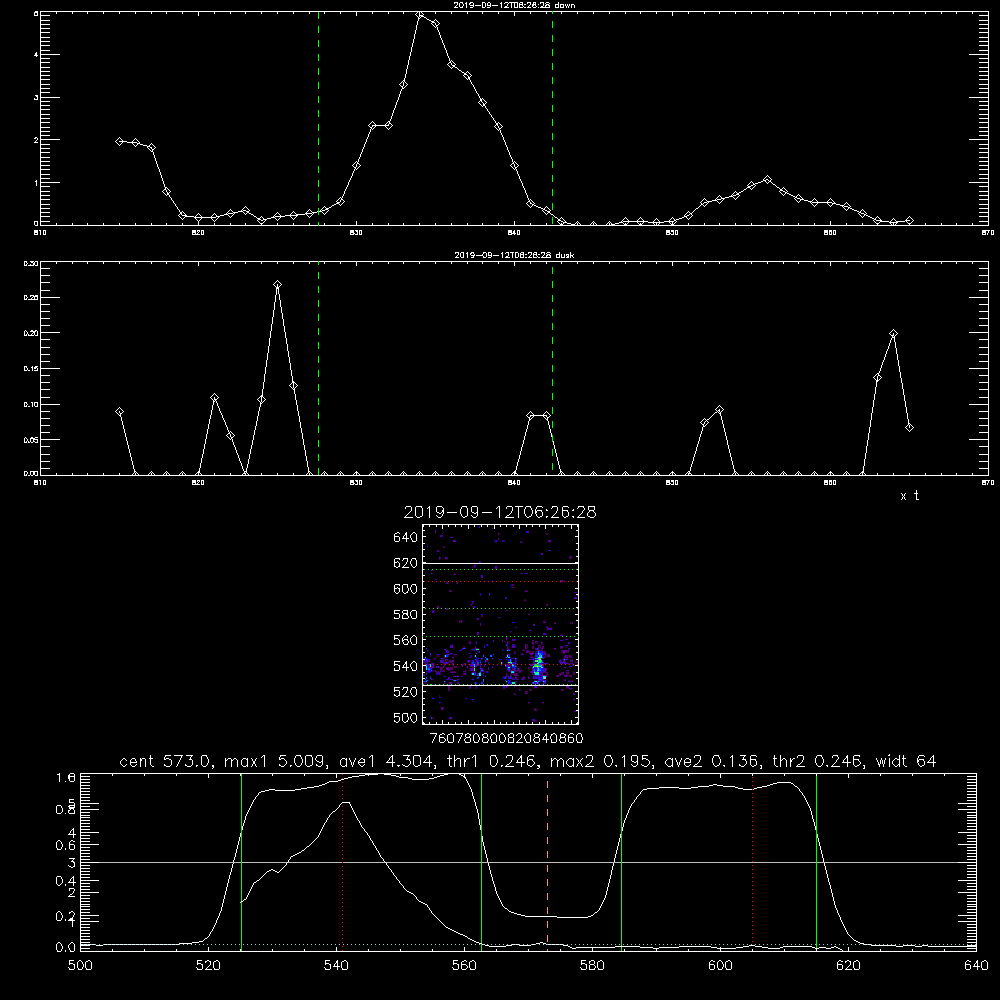The width and height of the screenshot is (1000, 1000).
Task: Click the first dawn data point near 815
Action: coord(119,141)
